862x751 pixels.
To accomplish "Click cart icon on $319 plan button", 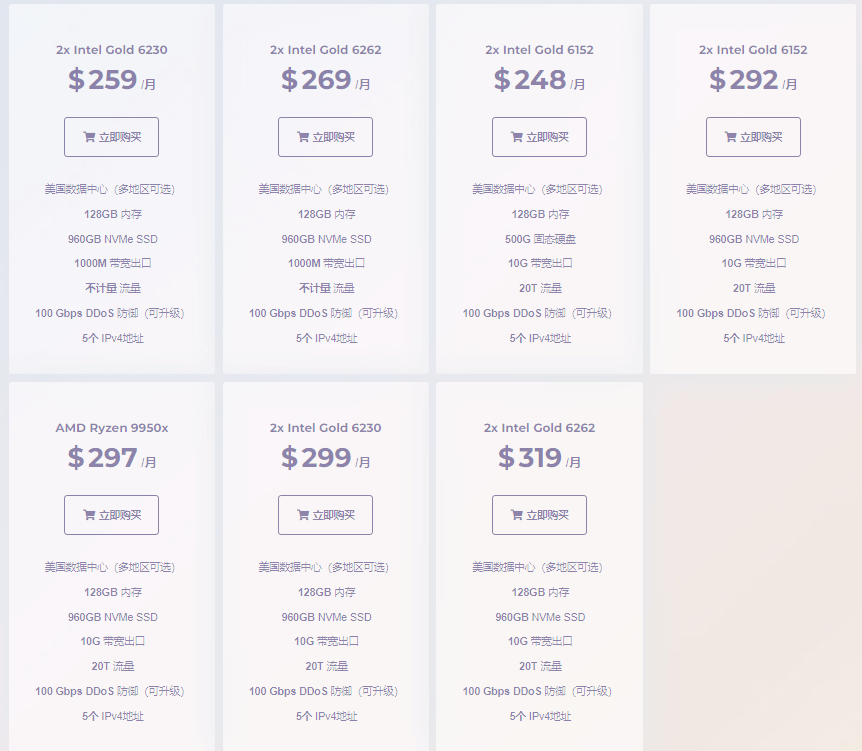I will (x=517, y=515).
